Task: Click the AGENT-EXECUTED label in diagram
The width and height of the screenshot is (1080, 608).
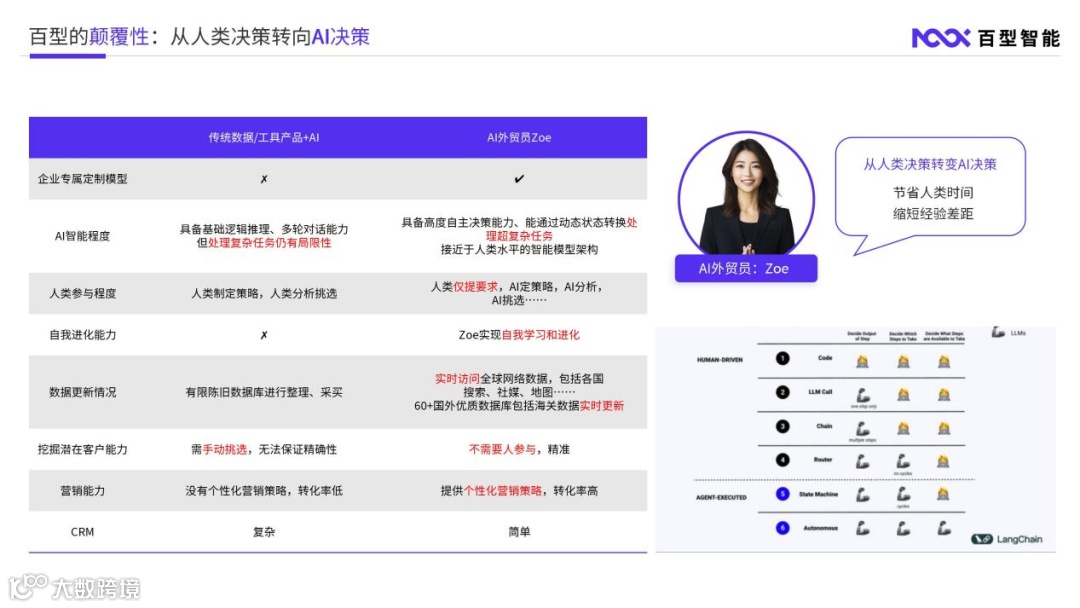Action: tap(721, 497)
